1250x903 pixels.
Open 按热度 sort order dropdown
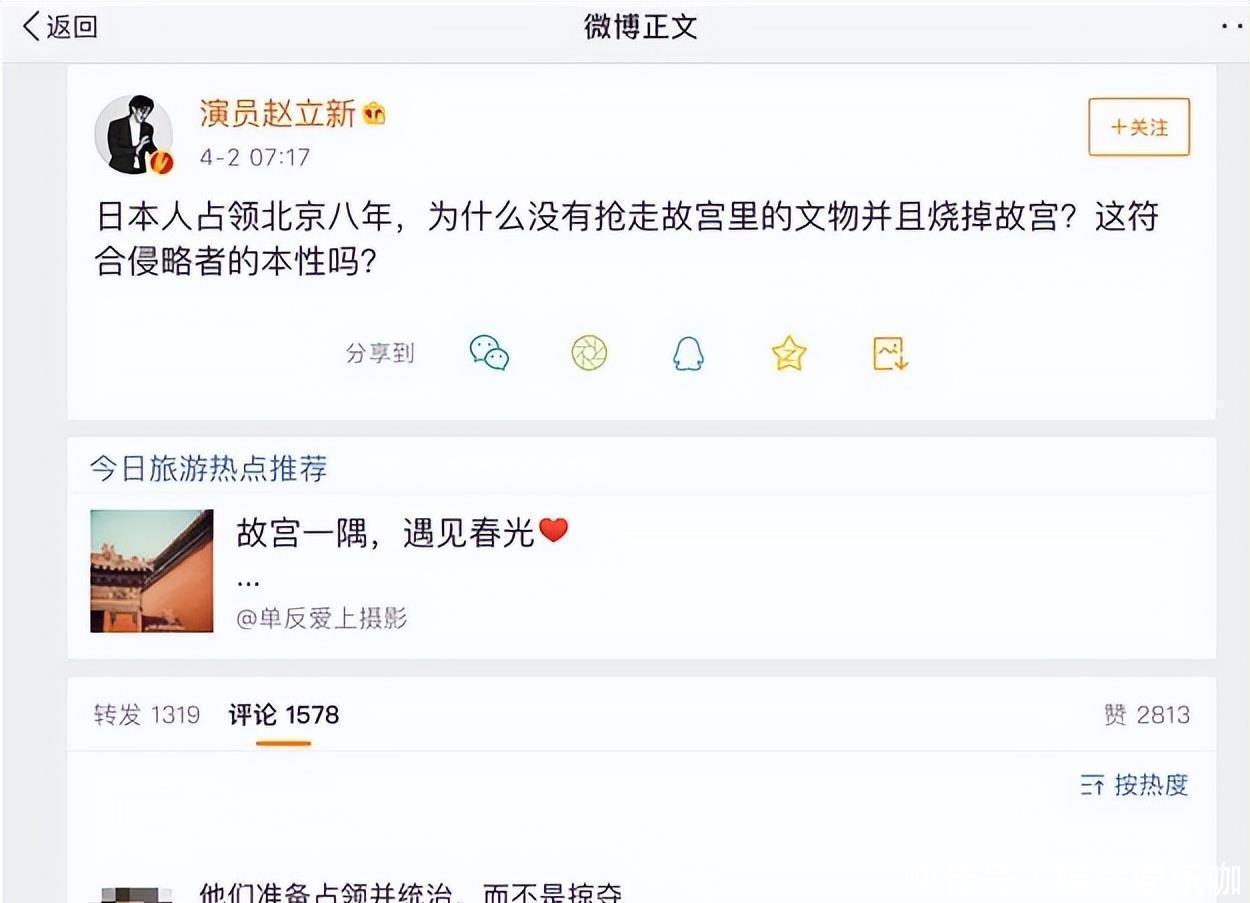(x=1135, y=785)
